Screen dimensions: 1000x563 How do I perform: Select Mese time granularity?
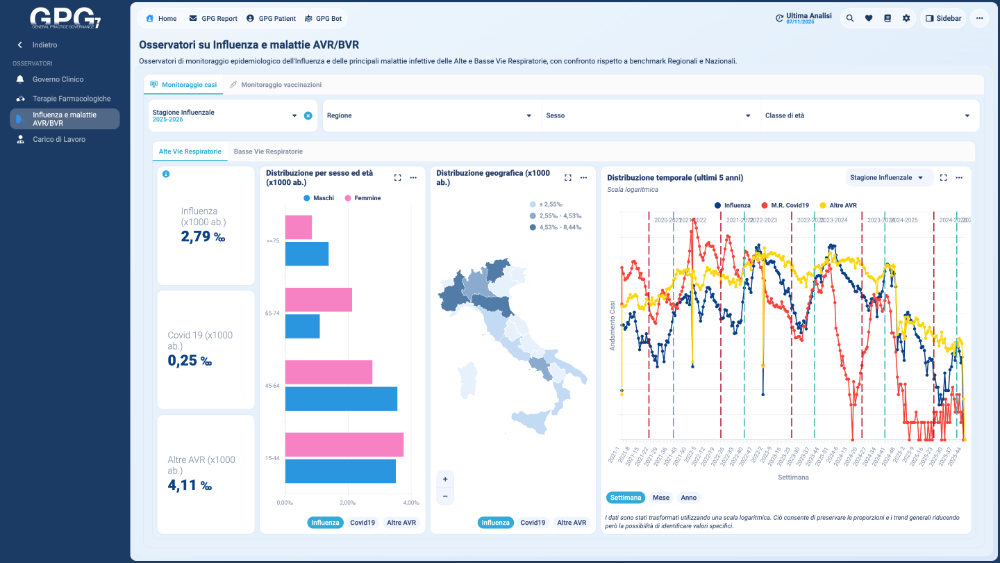[x=661, y=497]
